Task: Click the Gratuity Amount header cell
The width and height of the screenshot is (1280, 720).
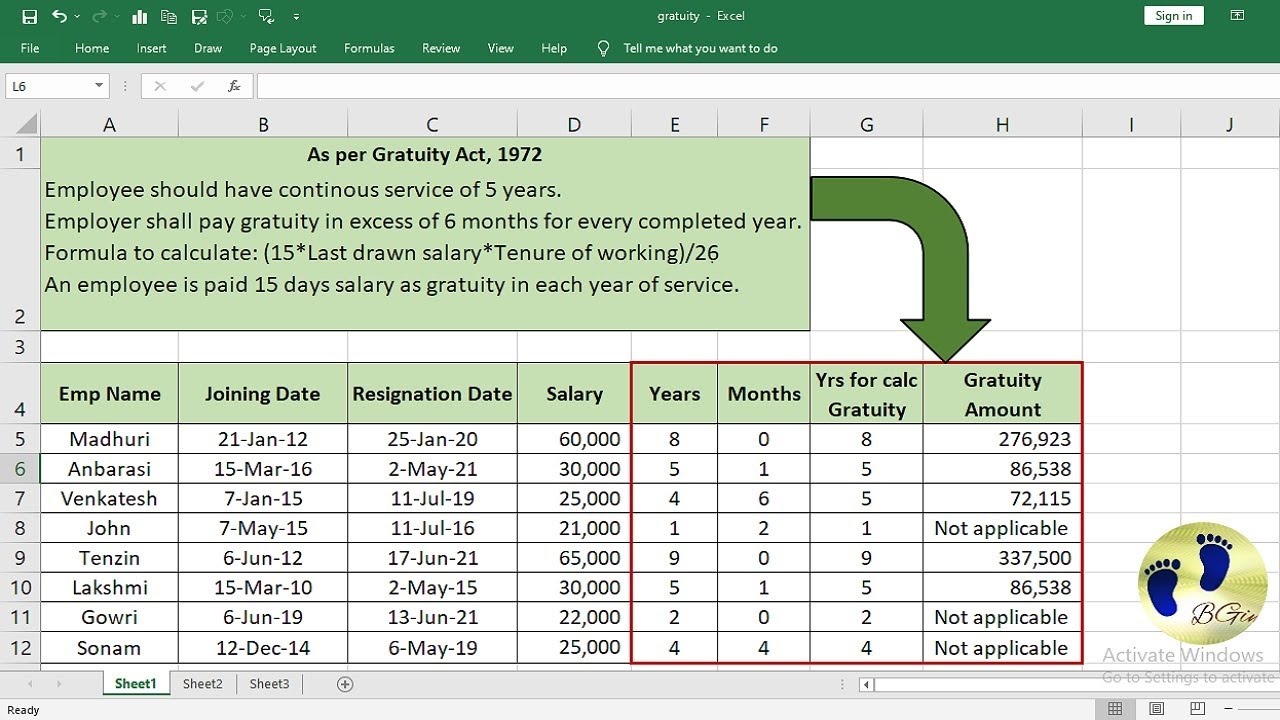Action: coord(1002,394)
